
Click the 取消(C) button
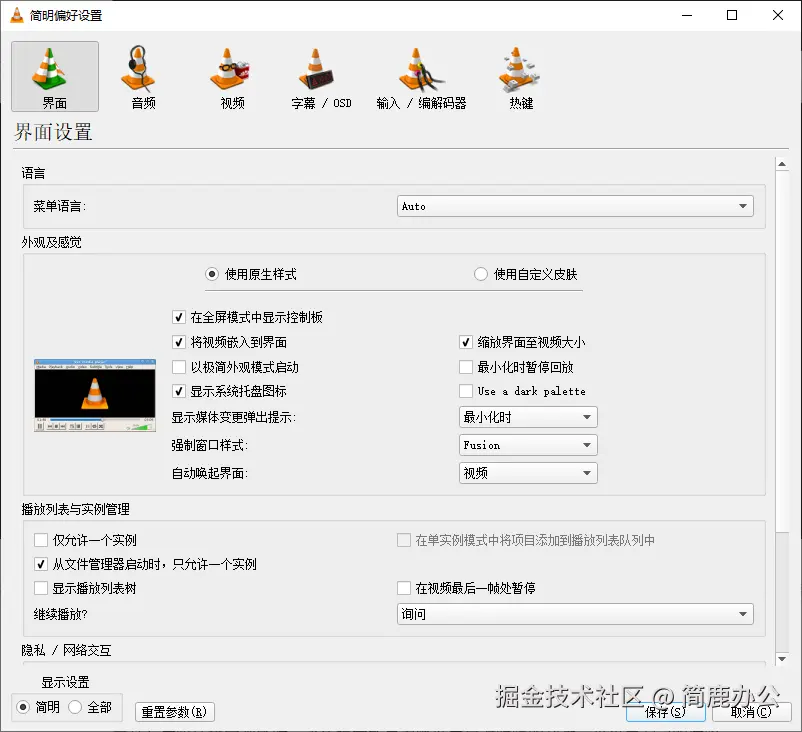(751, 712)
